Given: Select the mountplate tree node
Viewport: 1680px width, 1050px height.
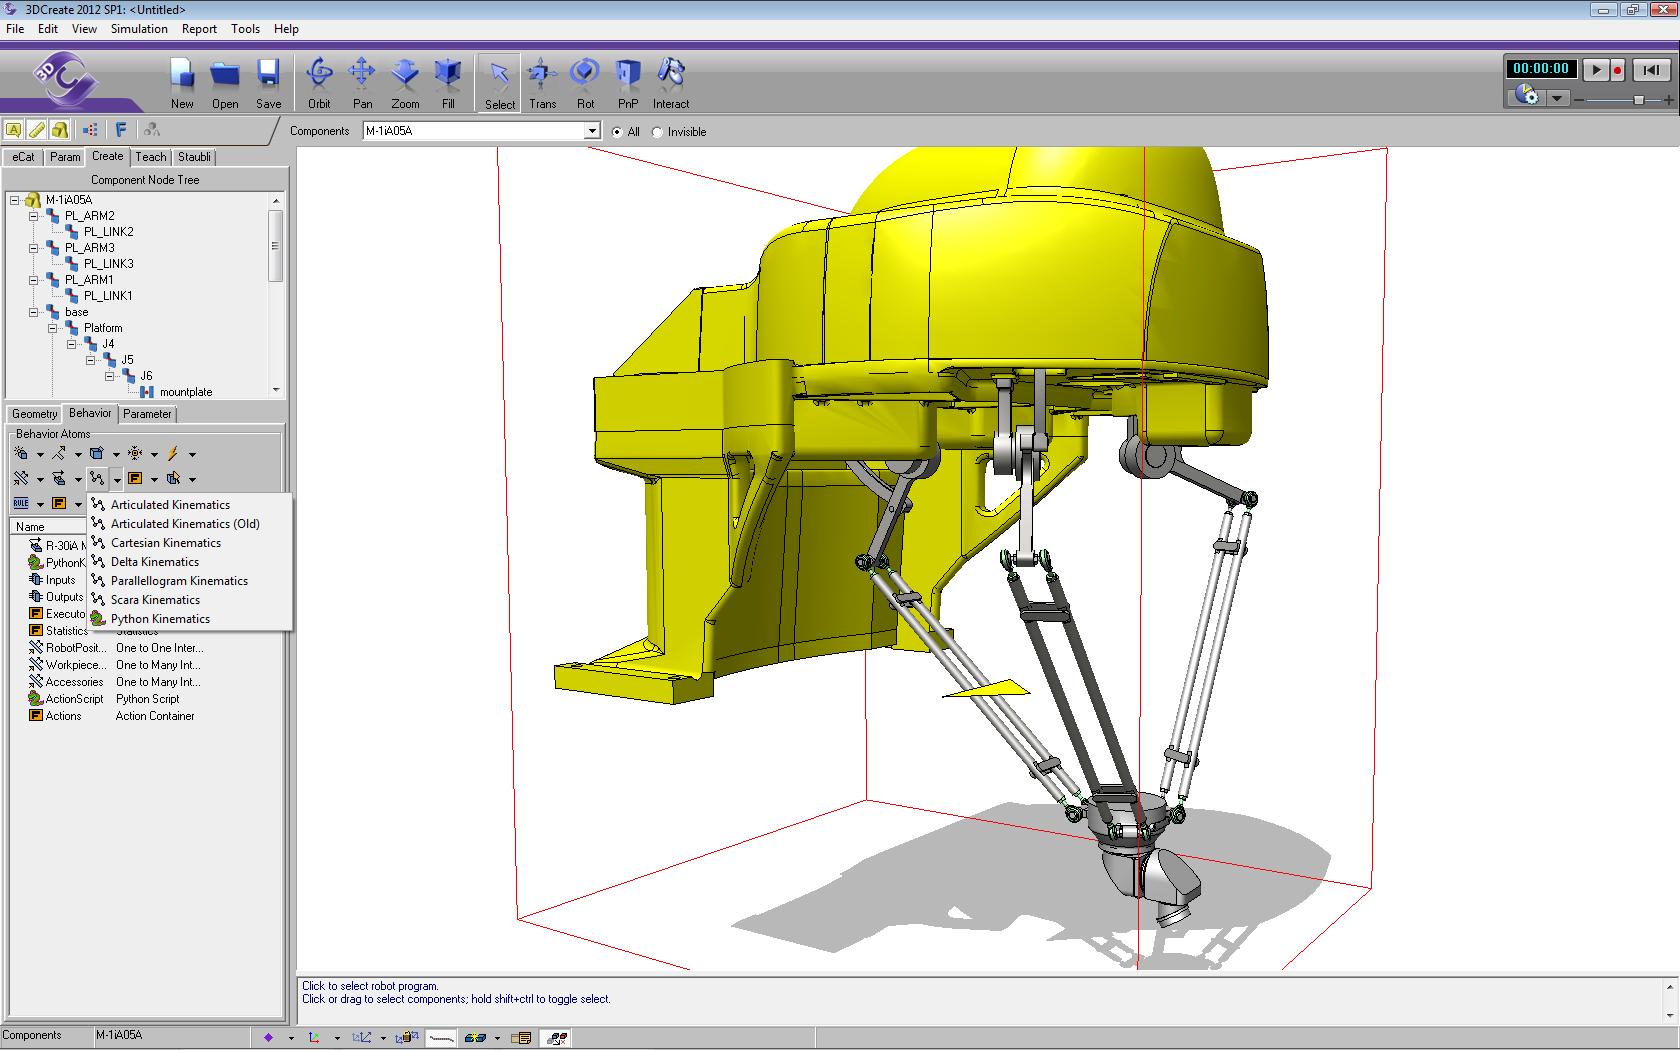Looking at the screenshot, I should [186, 392].
